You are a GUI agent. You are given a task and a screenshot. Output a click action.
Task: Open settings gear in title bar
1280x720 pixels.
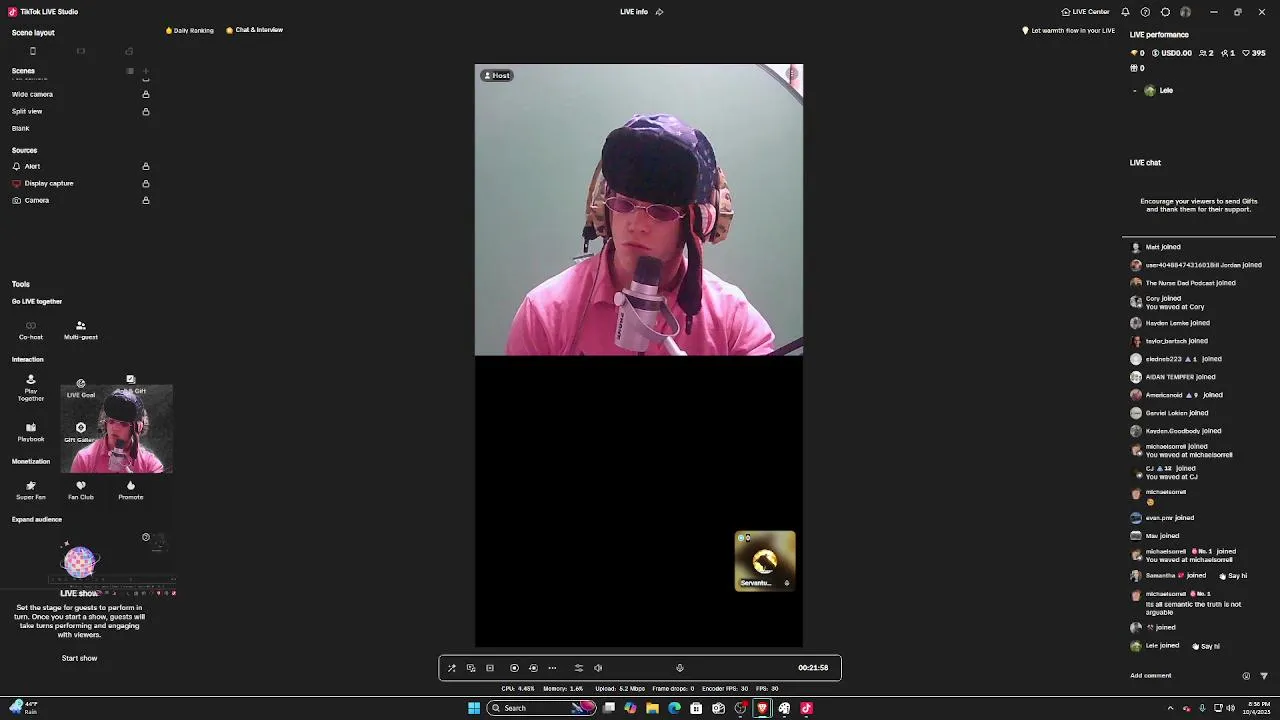pos(1165,12)
